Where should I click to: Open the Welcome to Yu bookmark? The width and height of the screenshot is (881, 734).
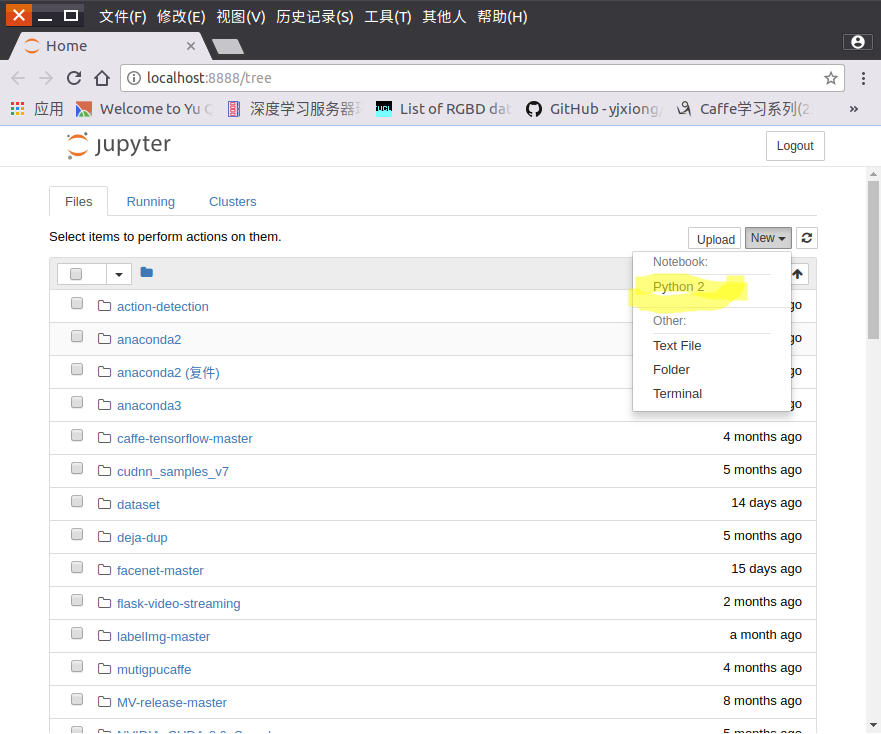click(144, 109)
